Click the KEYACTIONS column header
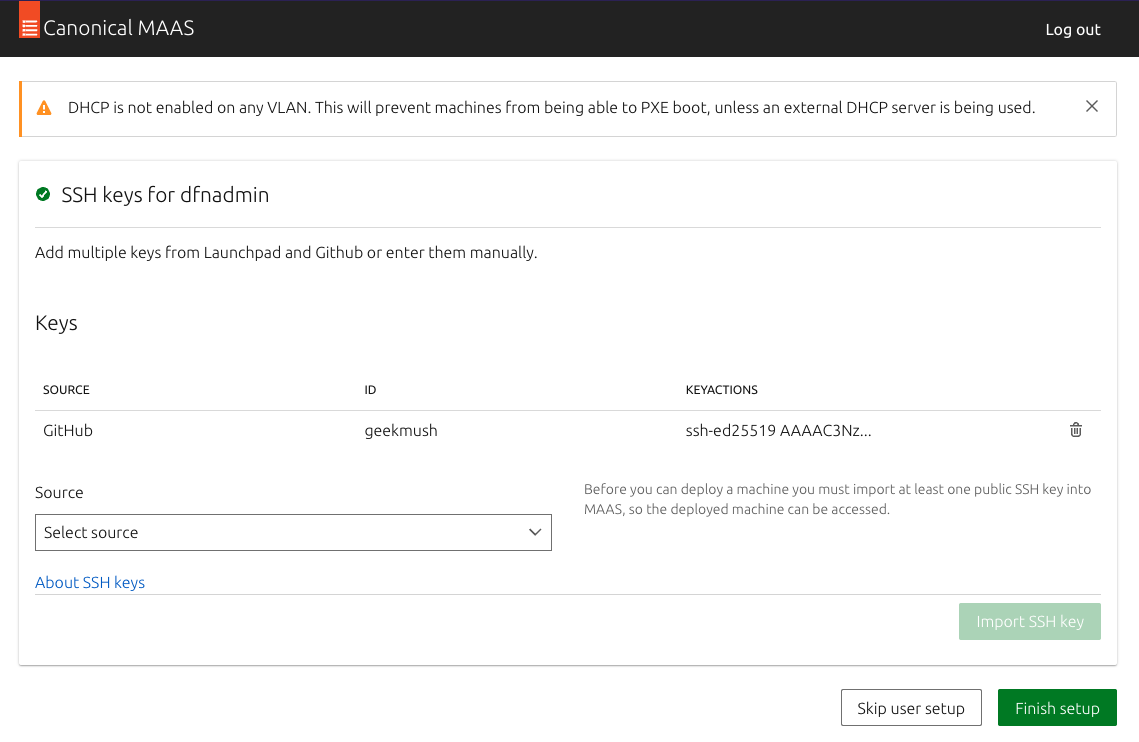The image size is (1139, 742). [721, 390]
